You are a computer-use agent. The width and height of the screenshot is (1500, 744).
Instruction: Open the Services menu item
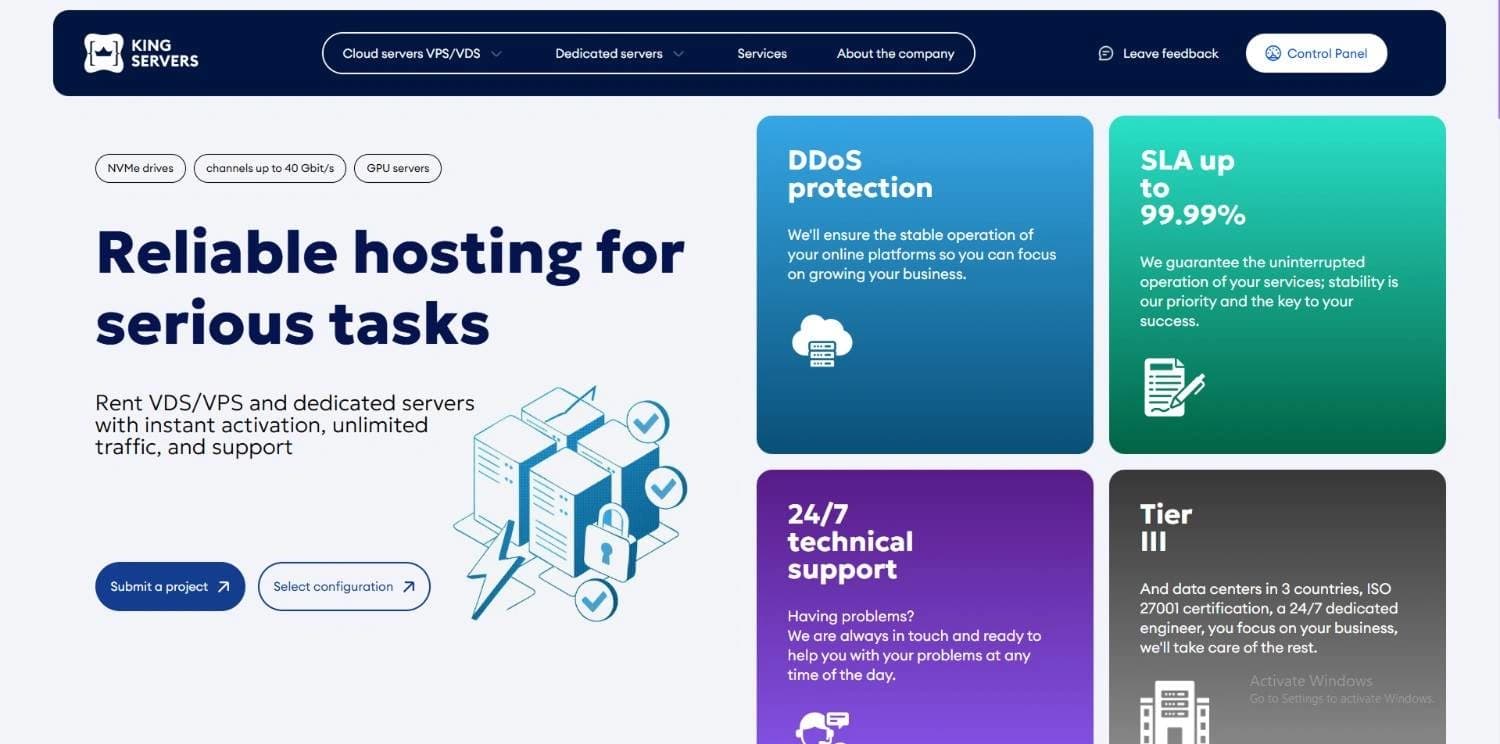pyautogui.click(x=762, y=54)
